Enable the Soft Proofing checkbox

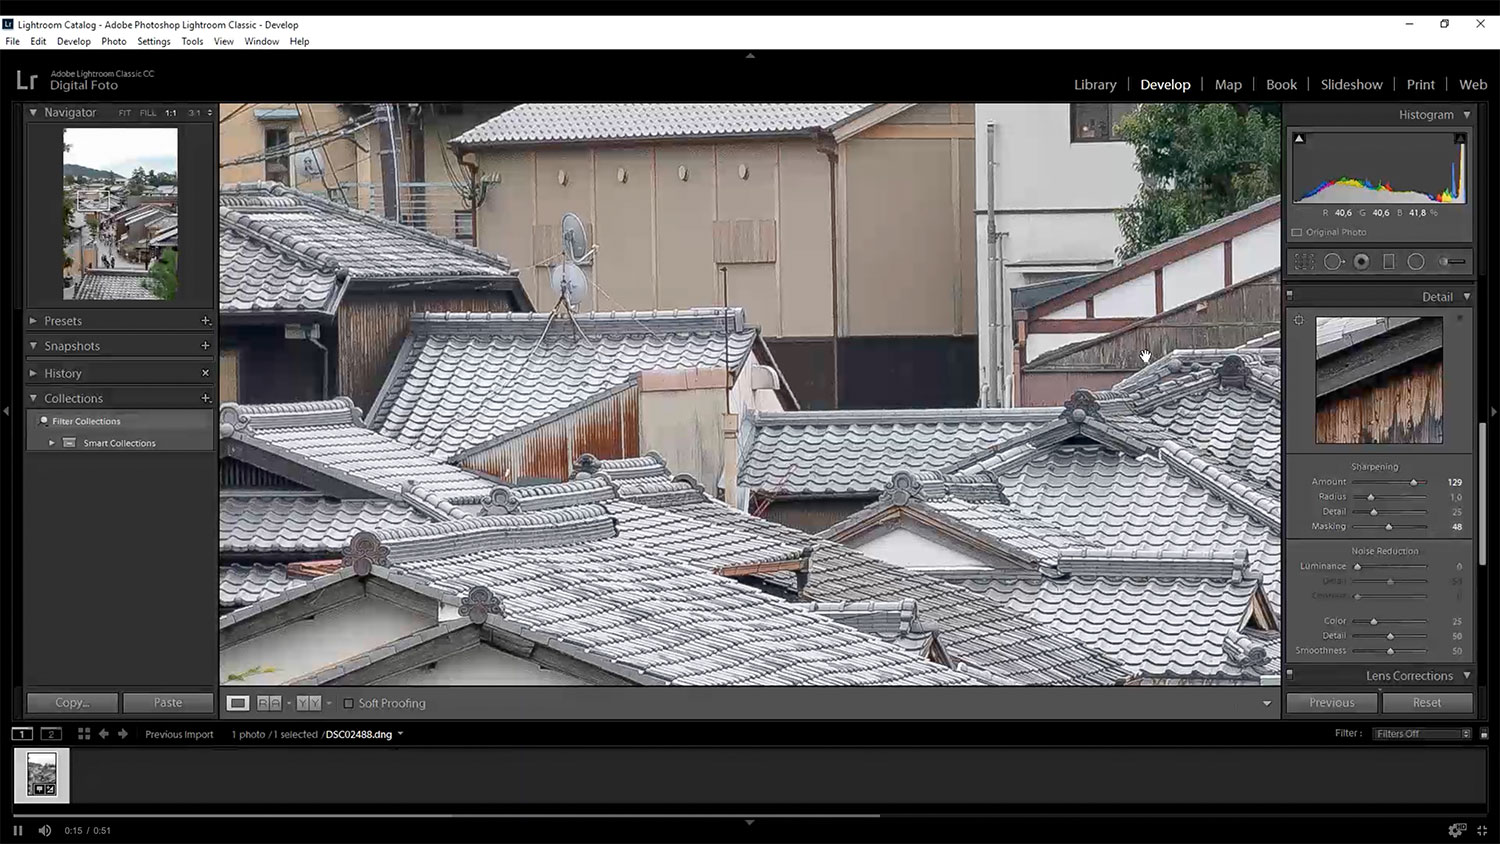tap(349, 703)
